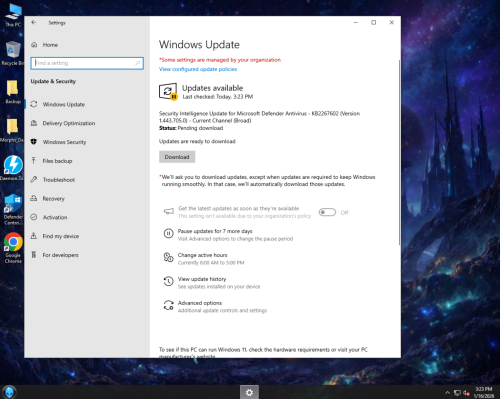Select Windows Update in sidebar

coord(63,104)
